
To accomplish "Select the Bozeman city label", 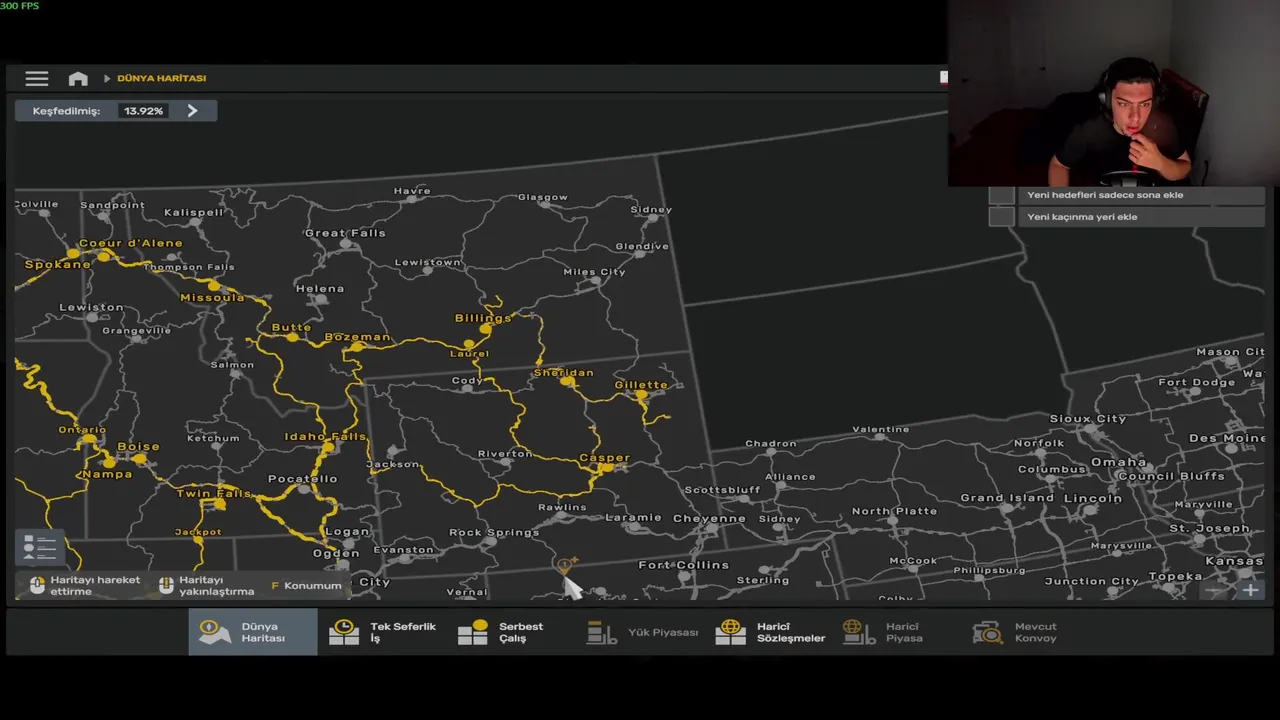I will (x=358, y=337).
